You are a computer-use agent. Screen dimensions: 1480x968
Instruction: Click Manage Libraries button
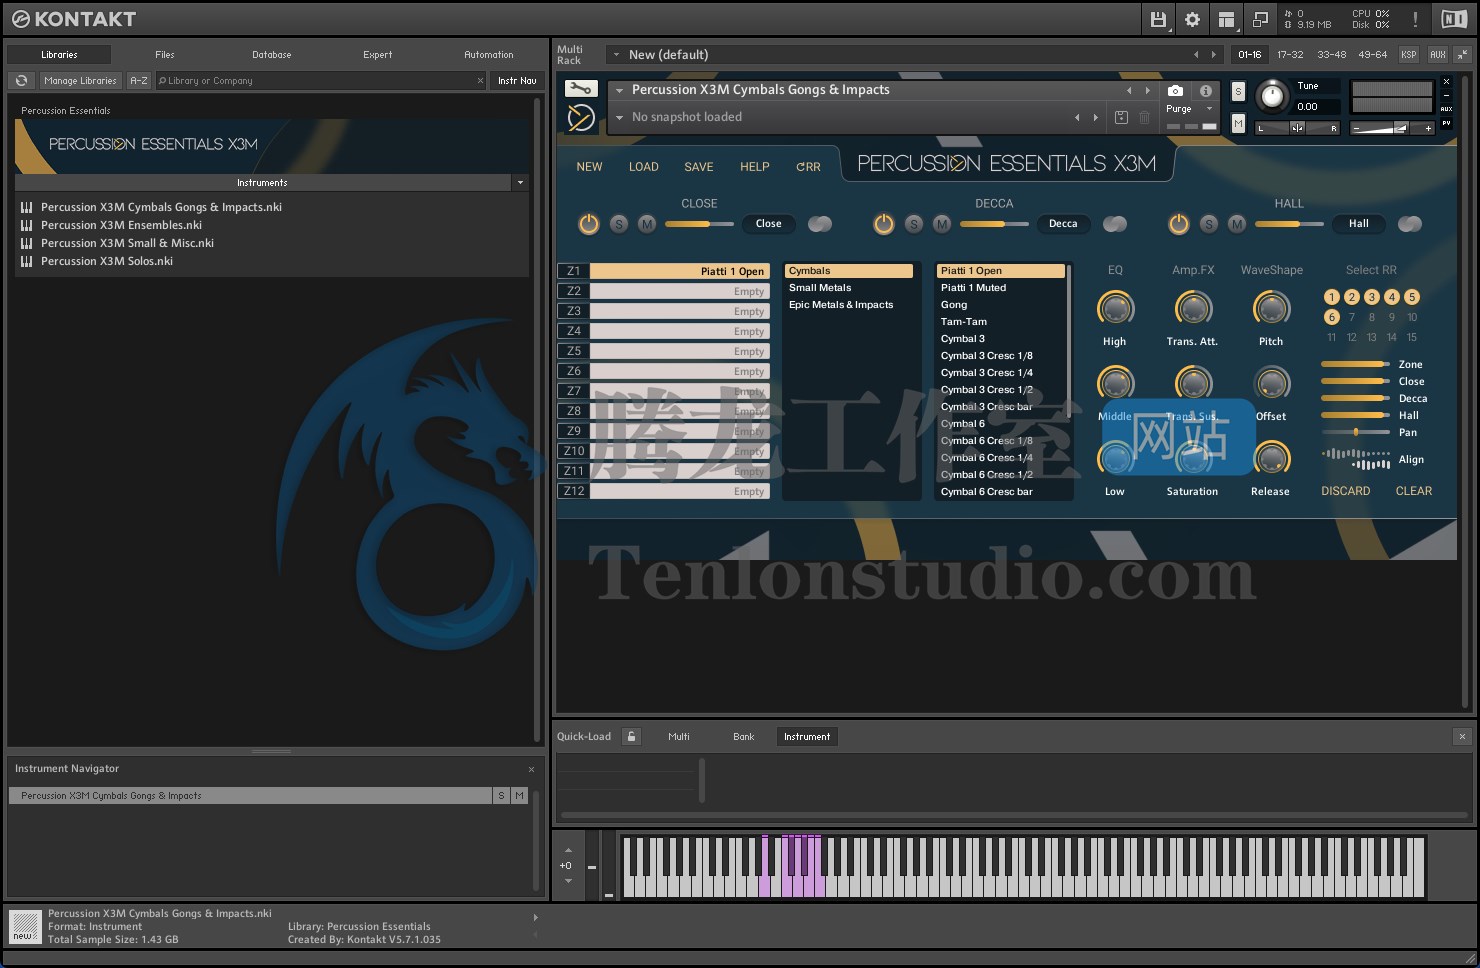tap(80, 81)
